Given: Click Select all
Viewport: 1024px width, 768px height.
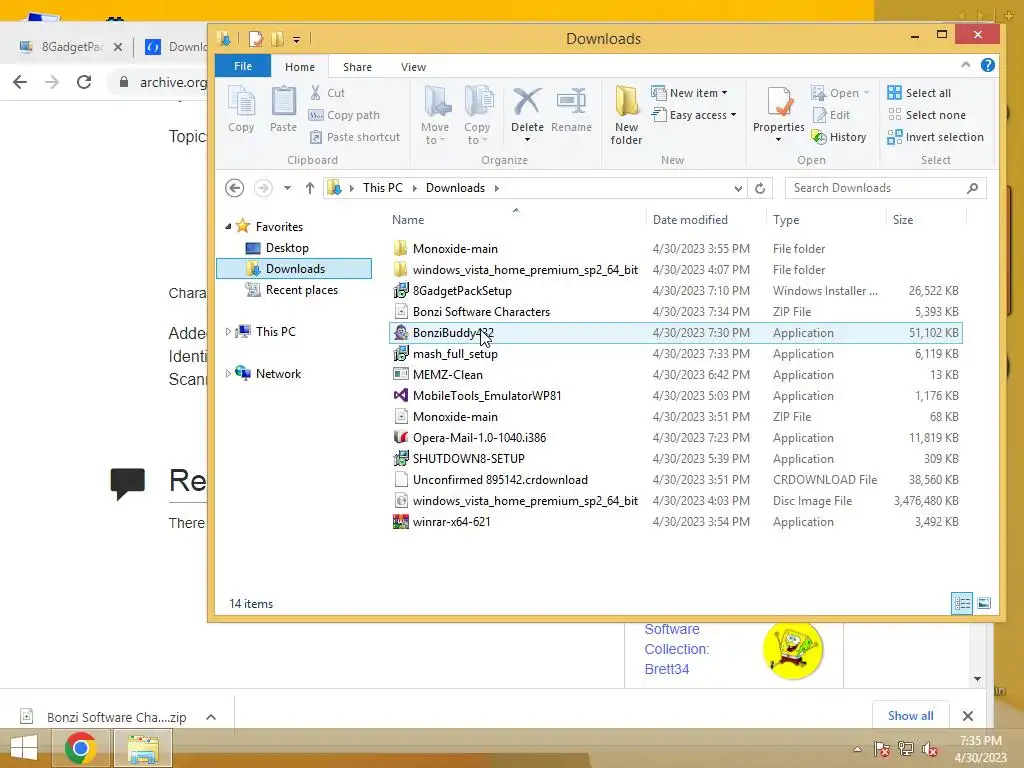Looking at the screenshot, I should pyautogui.click(x=920, y=93).
